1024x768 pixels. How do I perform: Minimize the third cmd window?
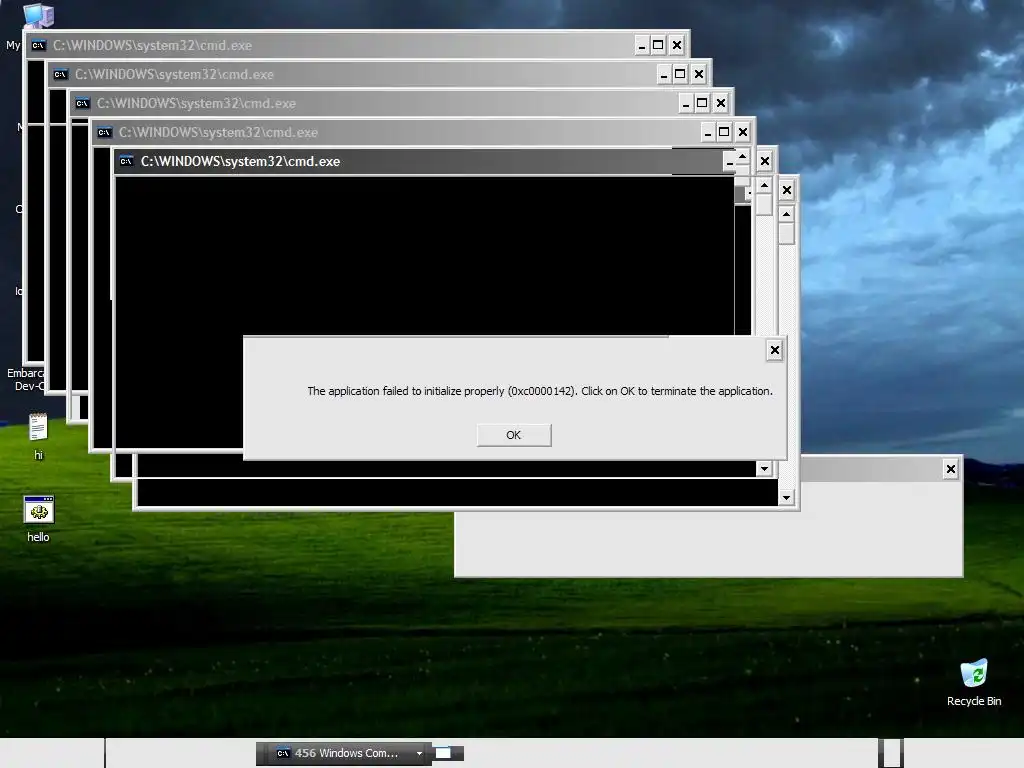(686, 103)
